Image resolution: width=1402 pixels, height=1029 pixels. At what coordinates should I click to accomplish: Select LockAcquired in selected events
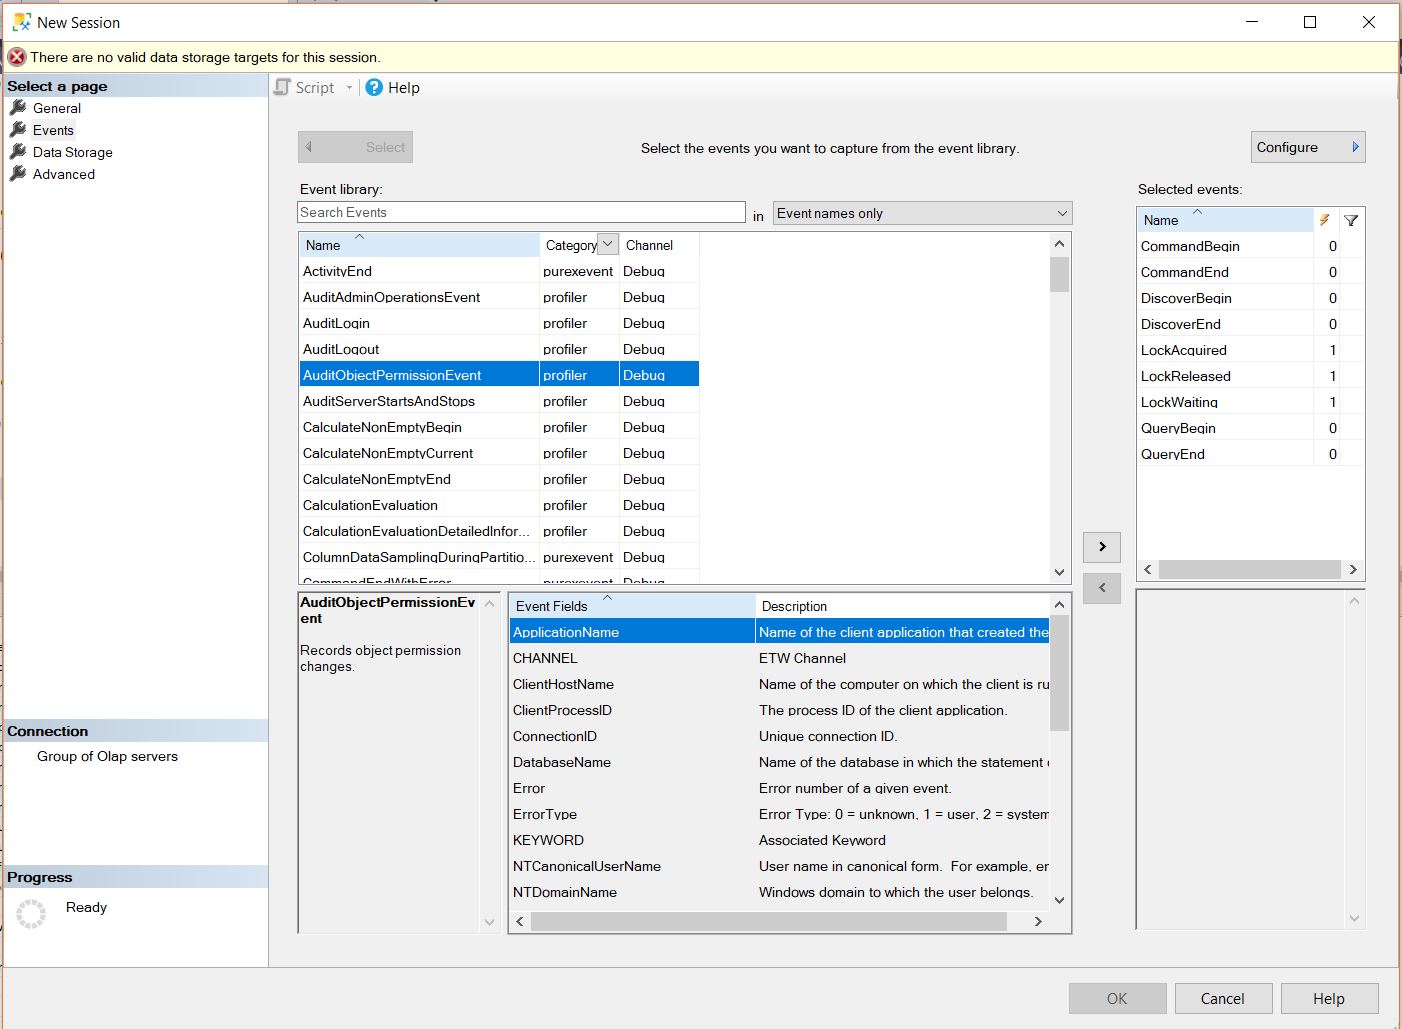(x=1250, y=350)
